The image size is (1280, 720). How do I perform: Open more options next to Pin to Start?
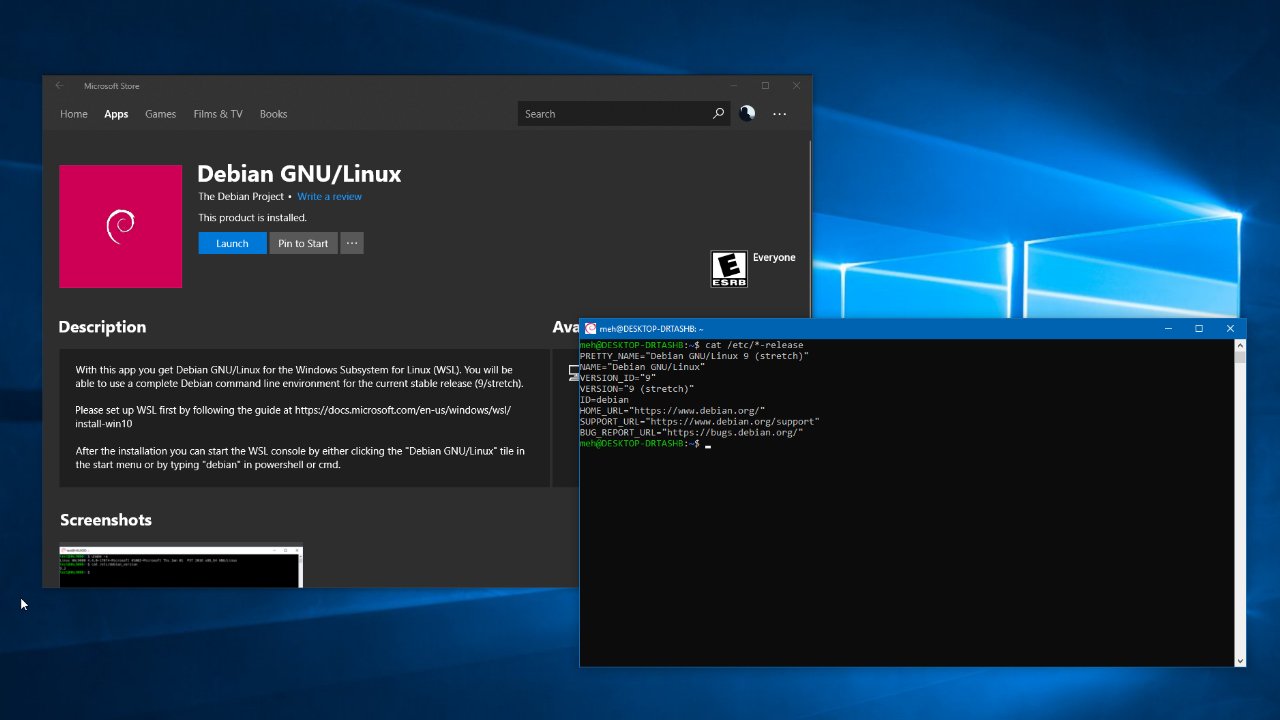pyautogui.click(x=352, y=243)
